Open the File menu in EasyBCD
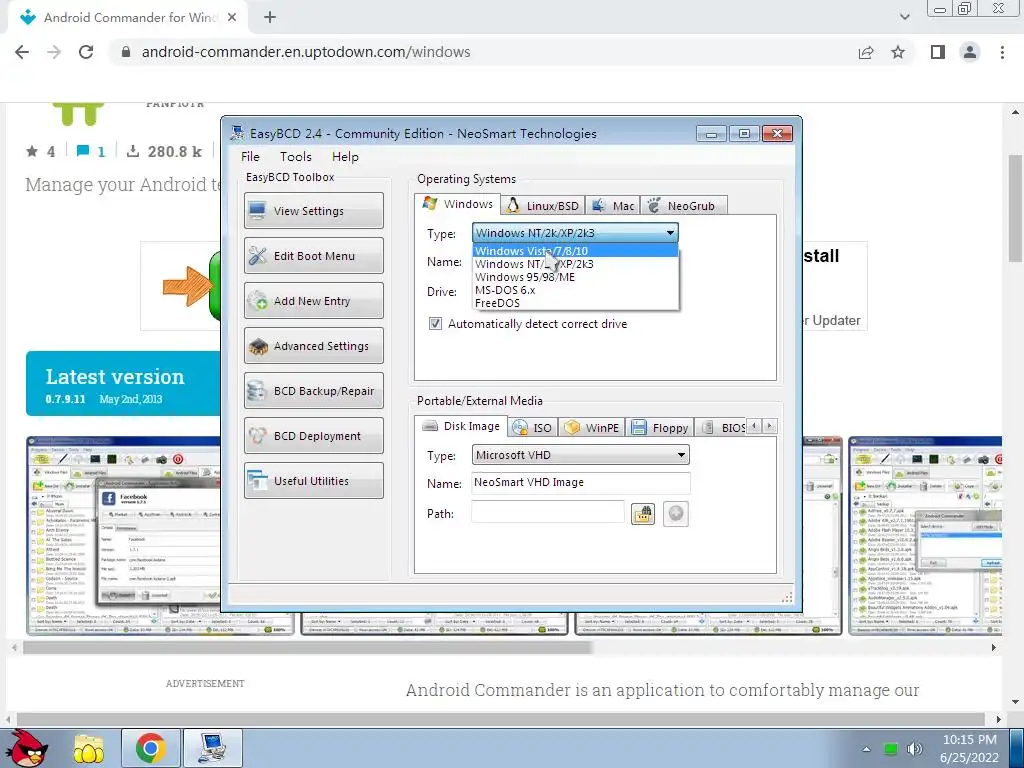This screenshot has width=1024, height=768. point(250,157)
